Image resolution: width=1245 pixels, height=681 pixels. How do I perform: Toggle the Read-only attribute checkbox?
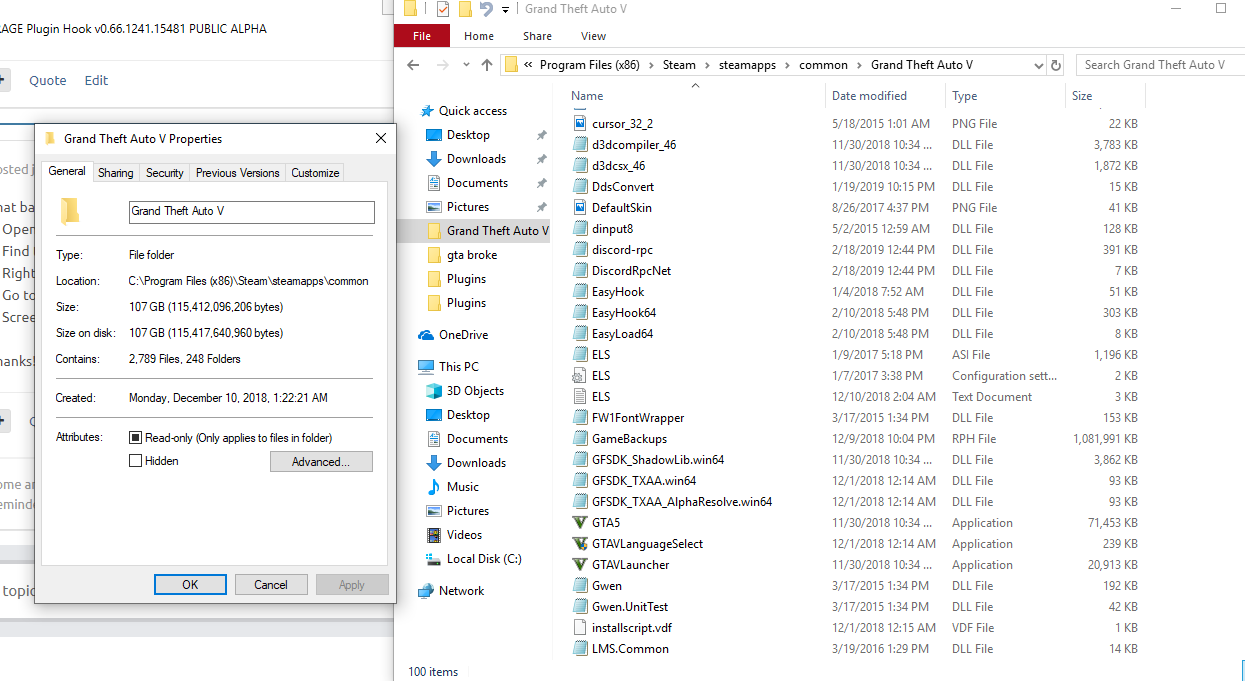136,438
